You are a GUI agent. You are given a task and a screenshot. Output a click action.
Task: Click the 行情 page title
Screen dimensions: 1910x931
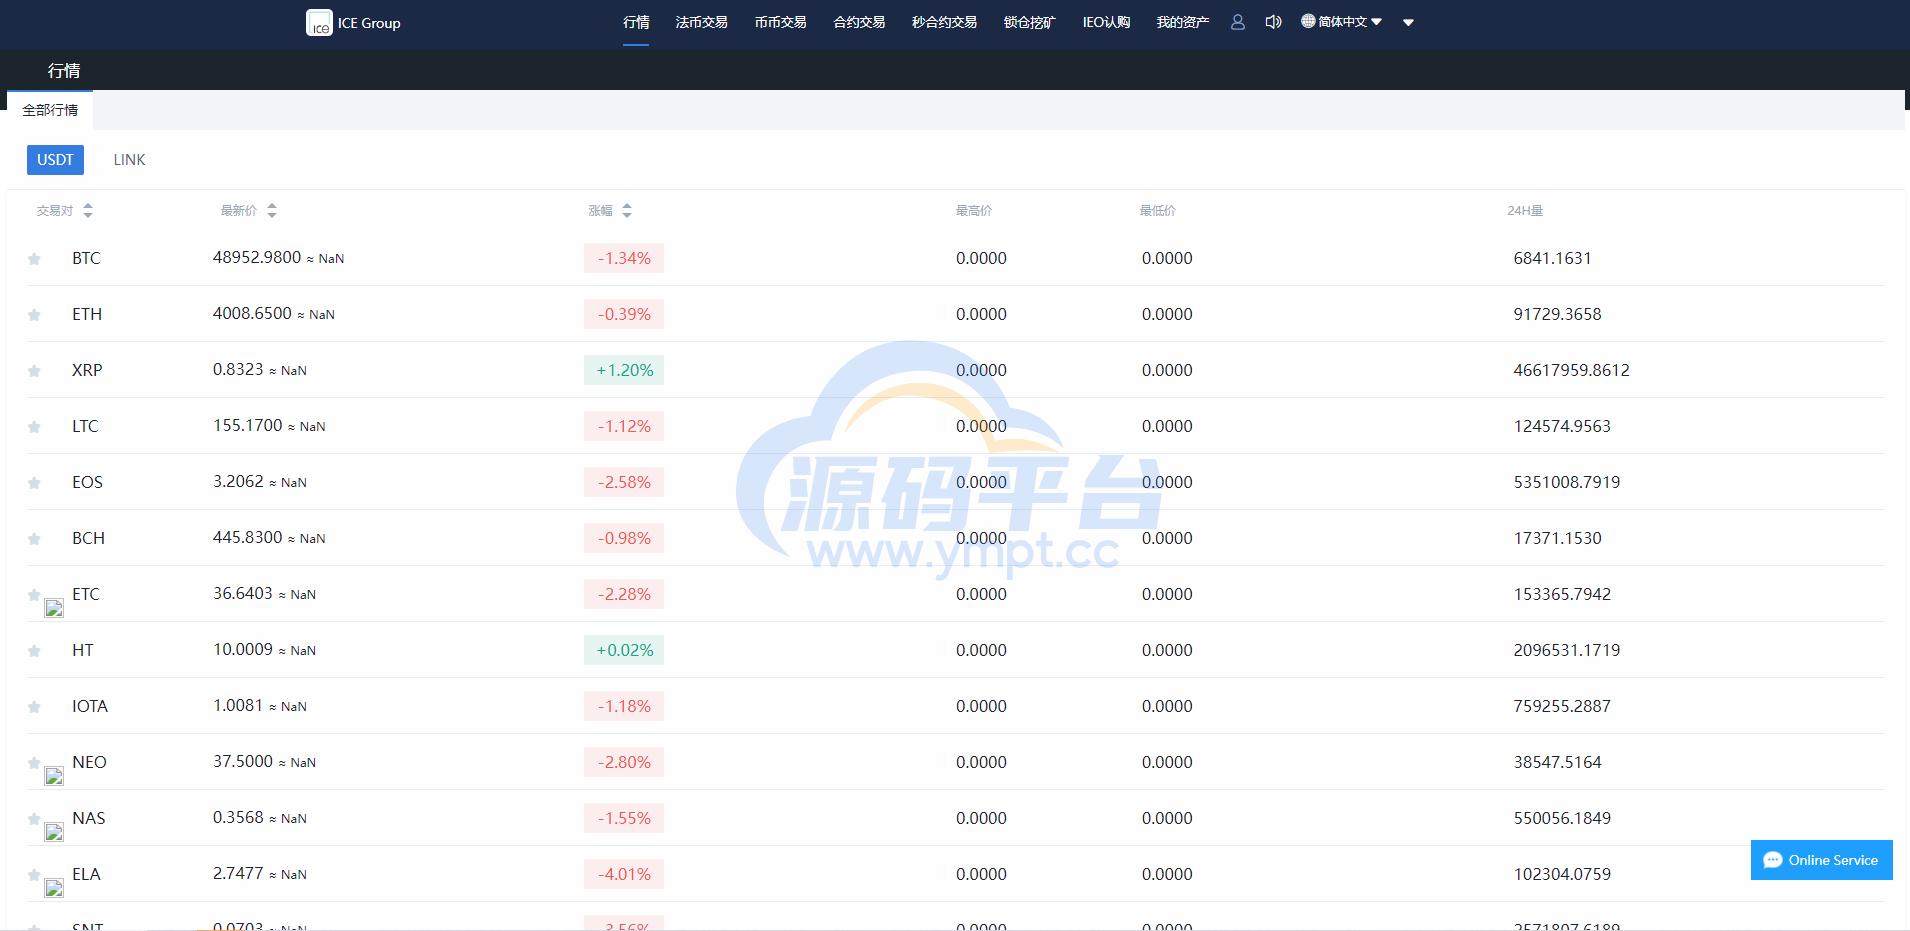(64, 70)
